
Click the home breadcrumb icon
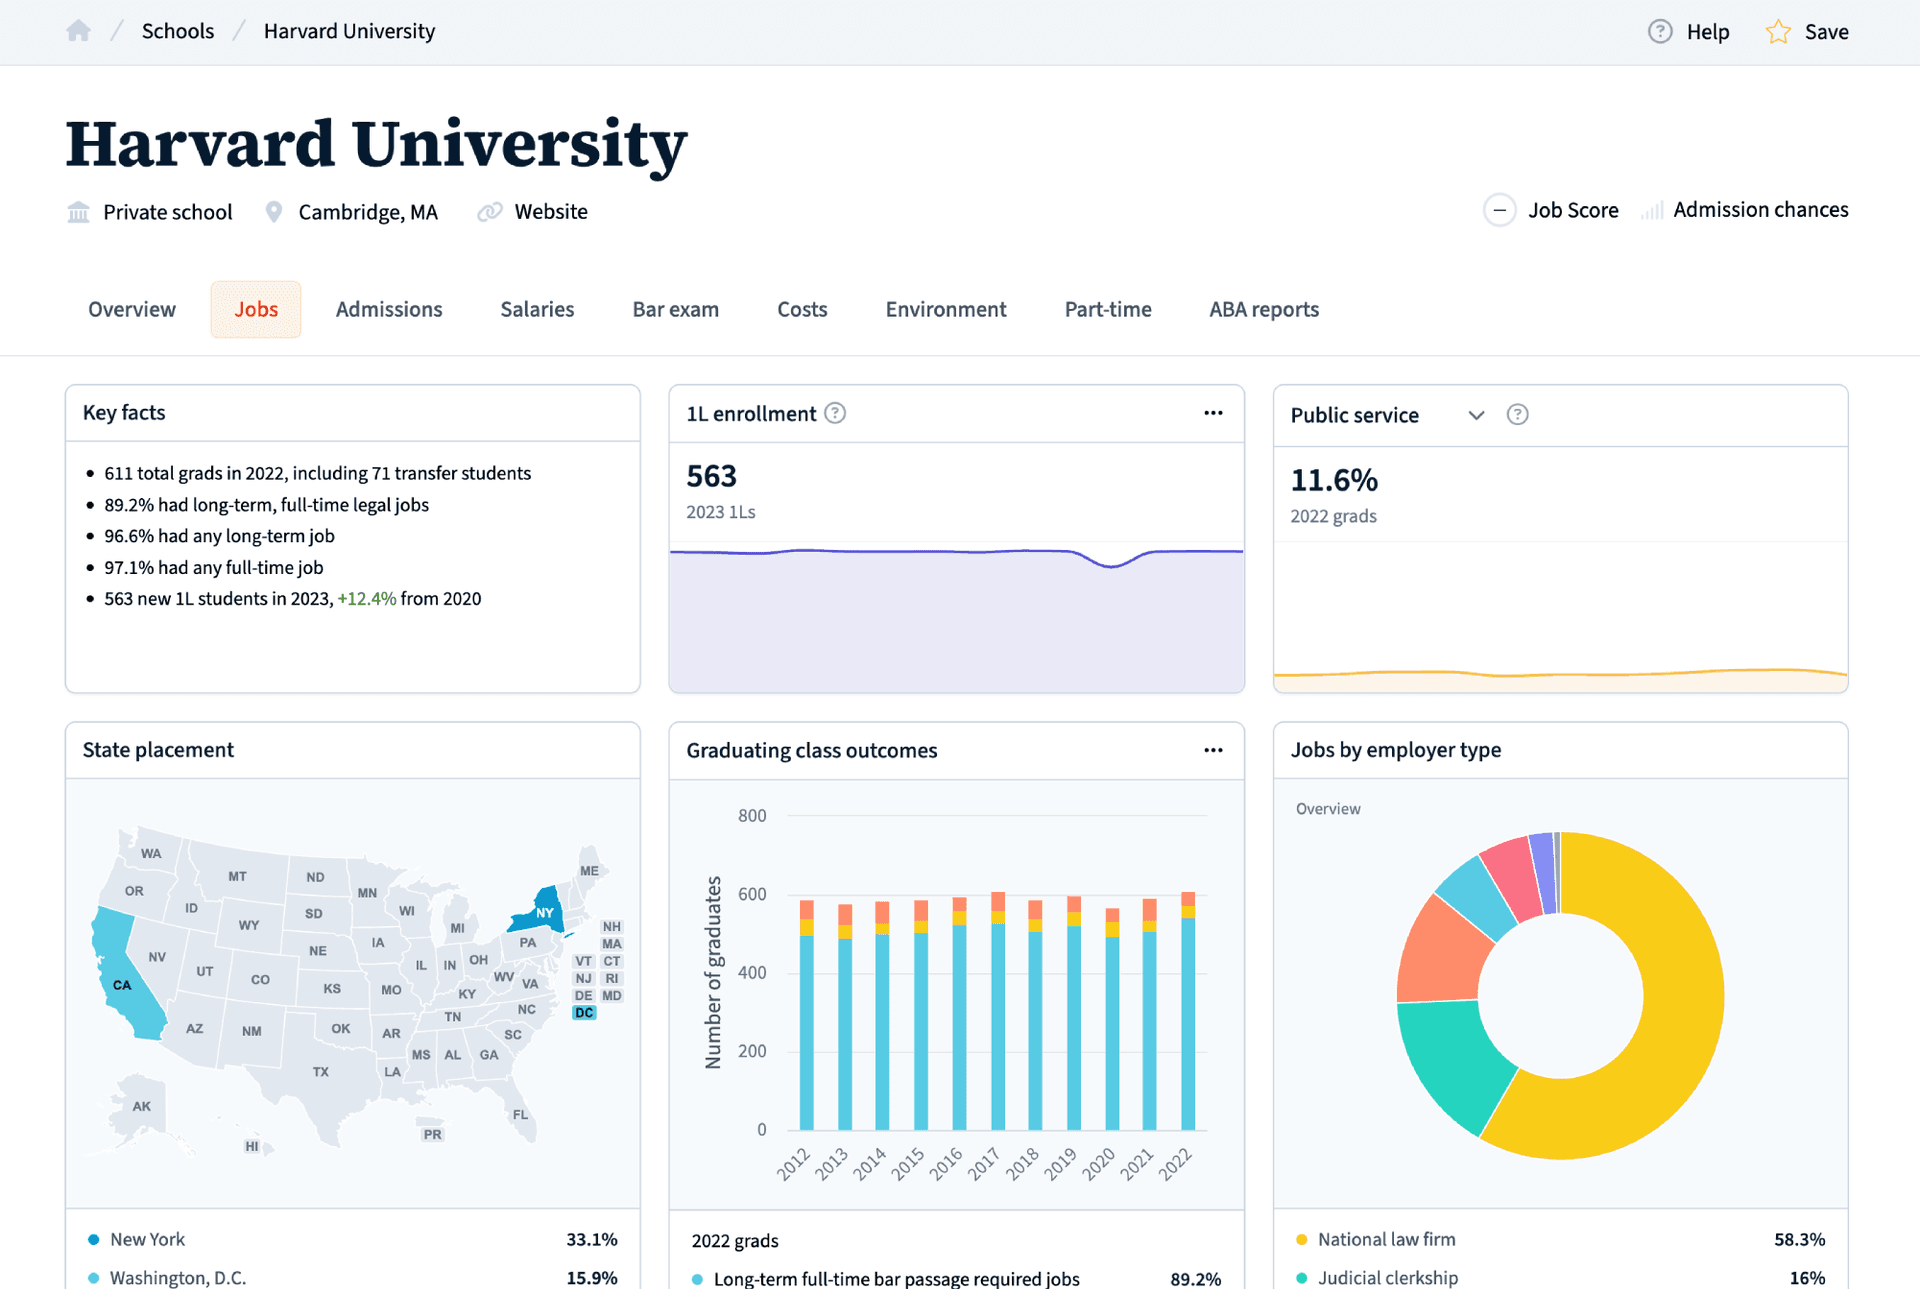(79, 31)
